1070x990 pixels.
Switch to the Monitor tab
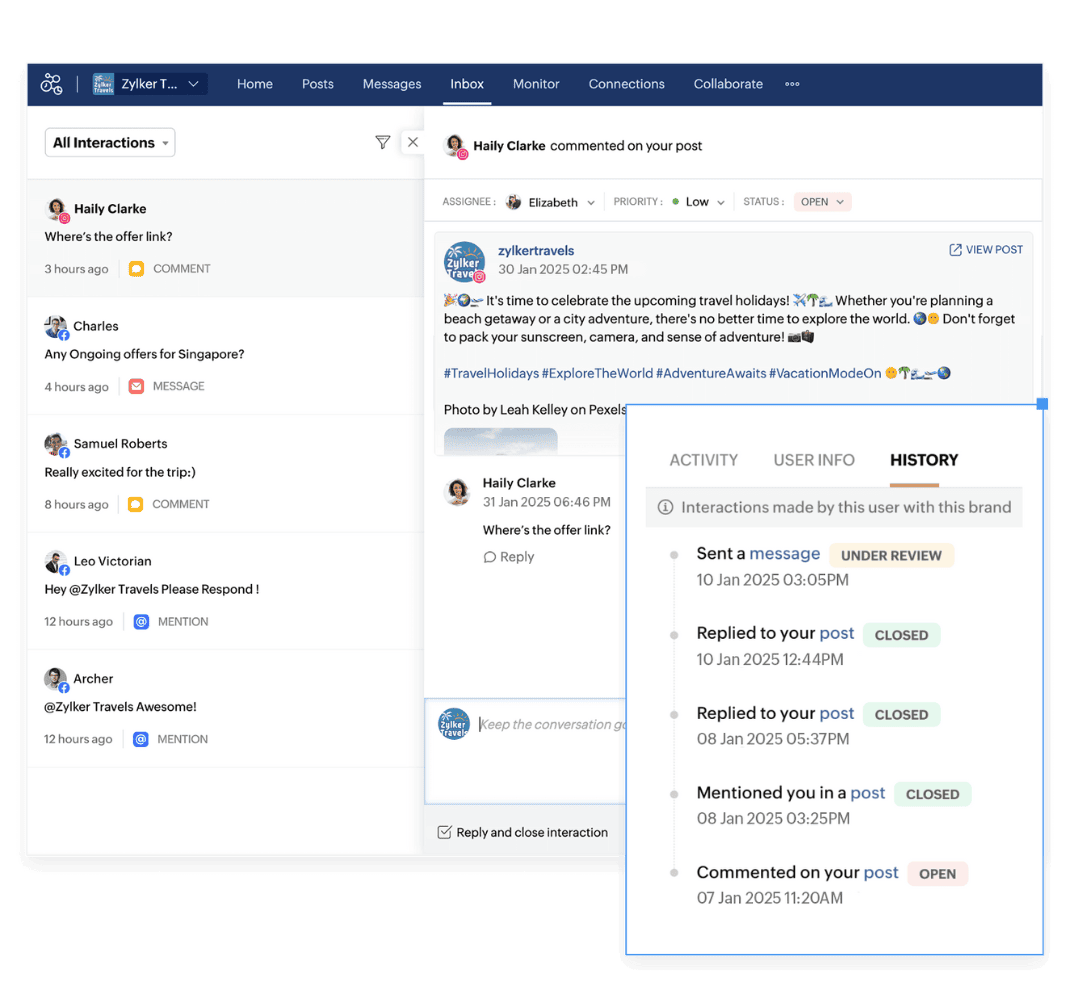(x=536, y=84)
